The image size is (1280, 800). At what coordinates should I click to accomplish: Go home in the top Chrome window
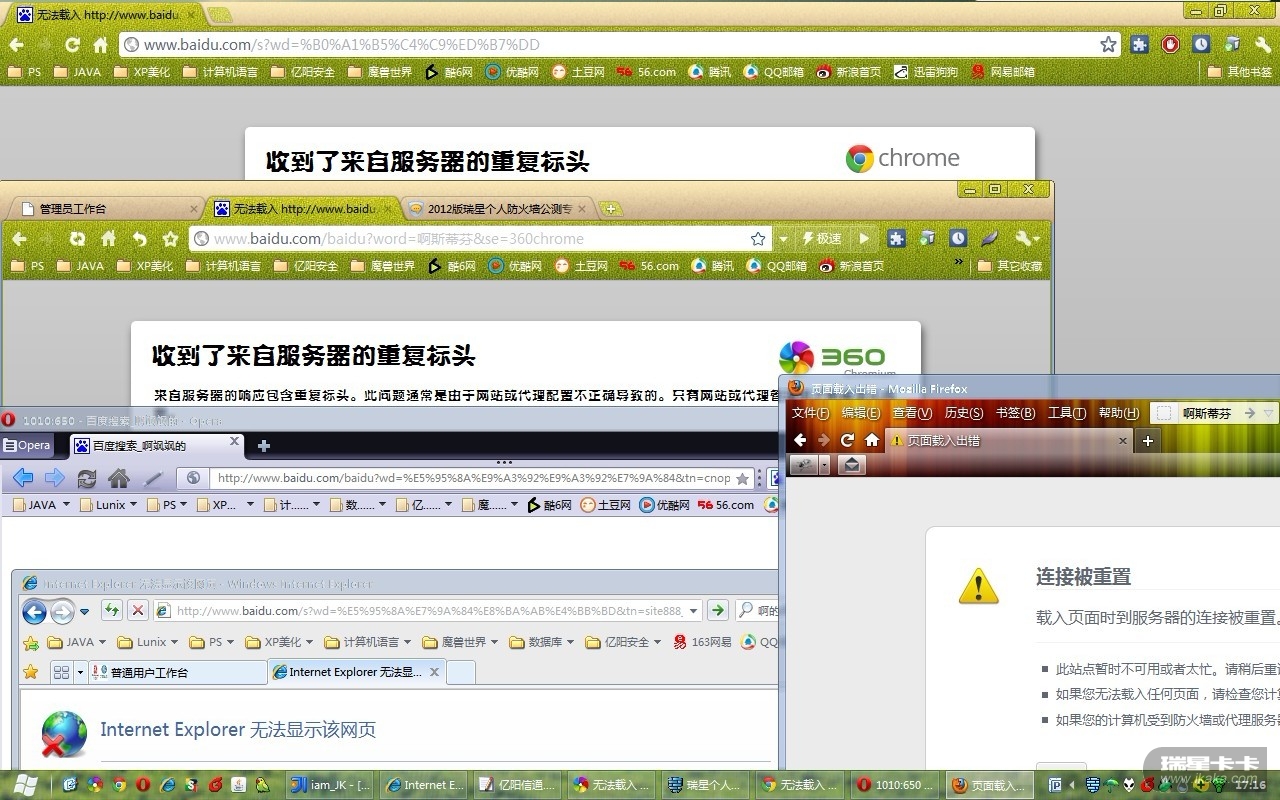click(x=100, y=45)
